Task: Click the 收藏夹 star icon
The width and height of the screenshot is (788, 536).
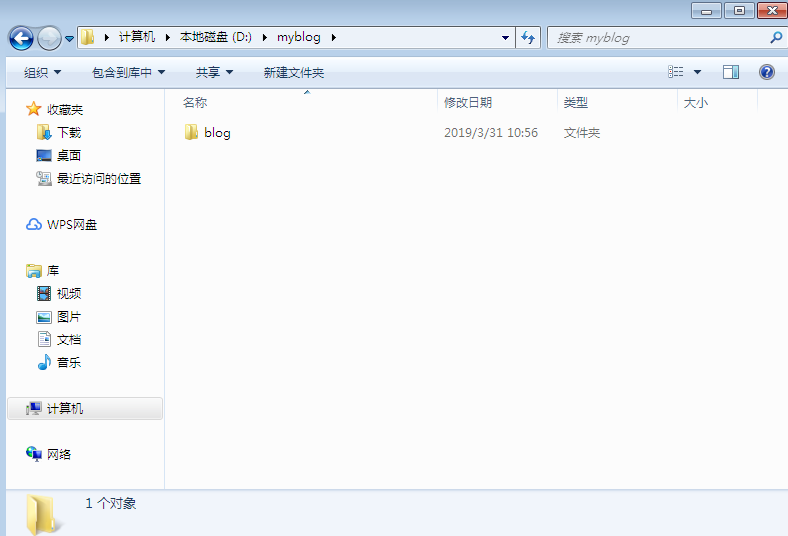Action: coord(34,109)
